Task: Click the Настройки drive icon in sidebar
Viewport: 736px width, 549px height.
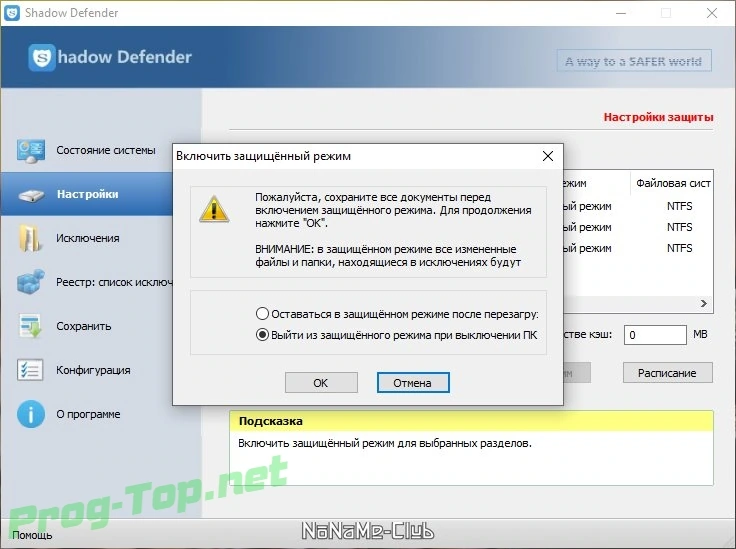Action: [x=31, y=195]
